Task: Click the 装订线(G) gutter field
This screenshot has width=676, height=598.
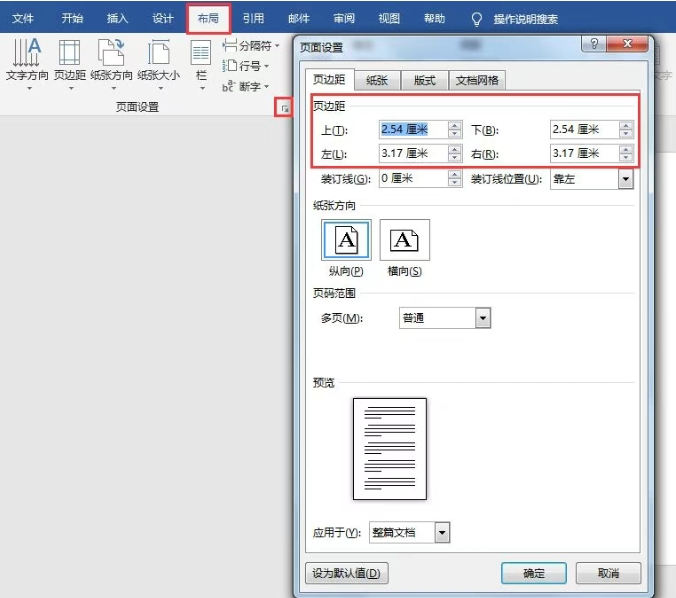Action: pos(413,178)
